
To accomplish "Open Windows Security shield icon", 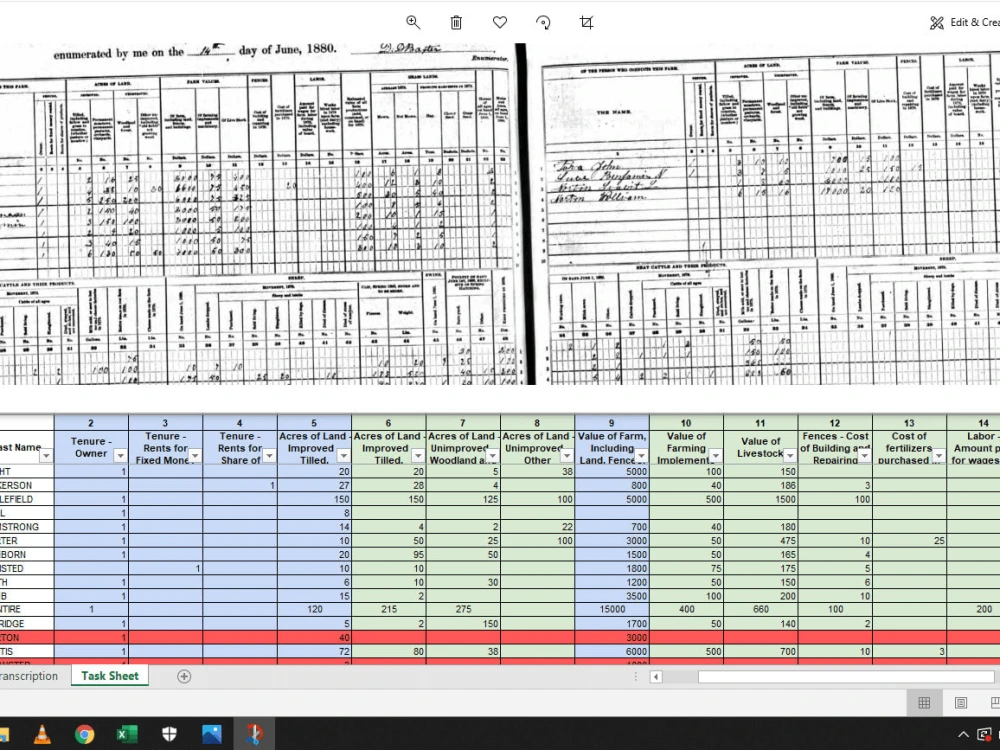I will tap(169, 734).
